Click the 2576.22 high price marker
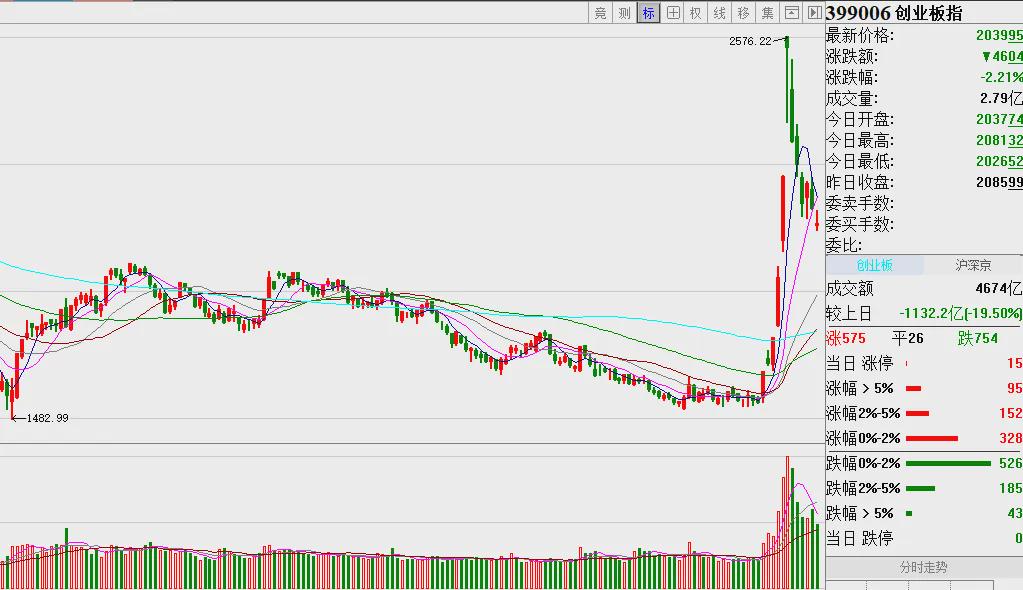This screenshot has height=590, width=1023. [x=750, y=41]
